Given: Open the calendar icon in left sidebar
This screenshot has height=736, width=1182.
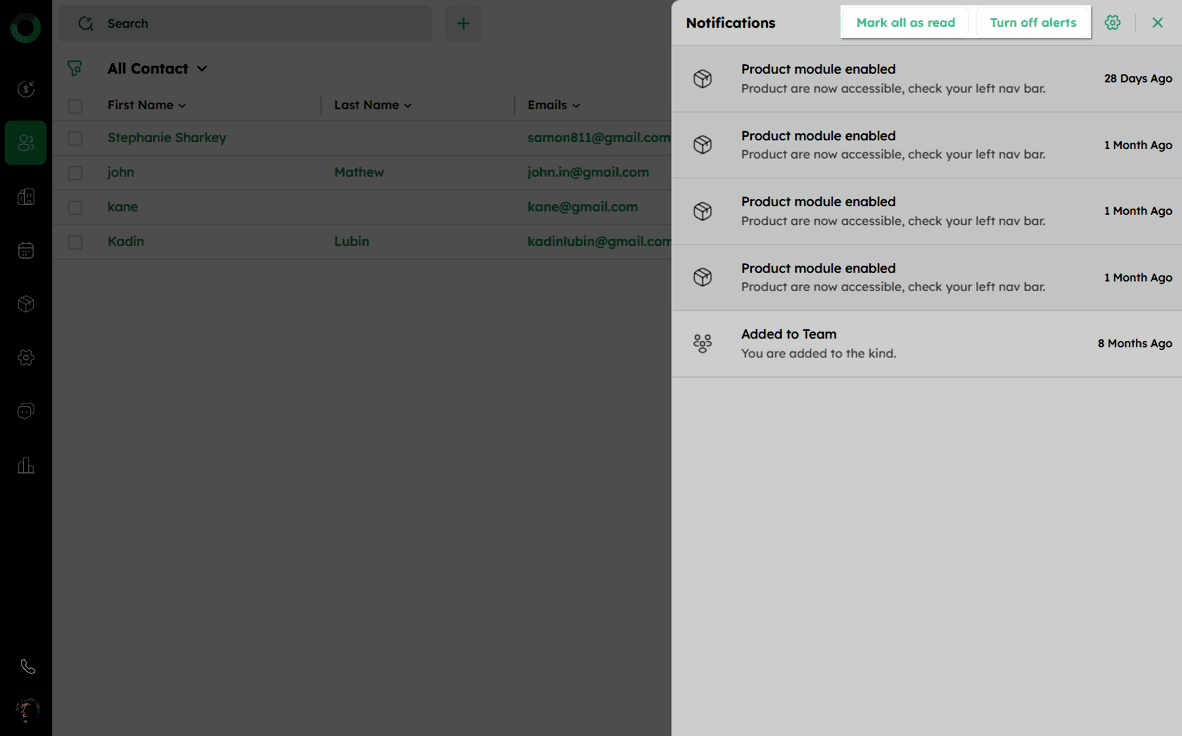Looking at the screenshot, I should pyautogui.click(x=26, y=251).
